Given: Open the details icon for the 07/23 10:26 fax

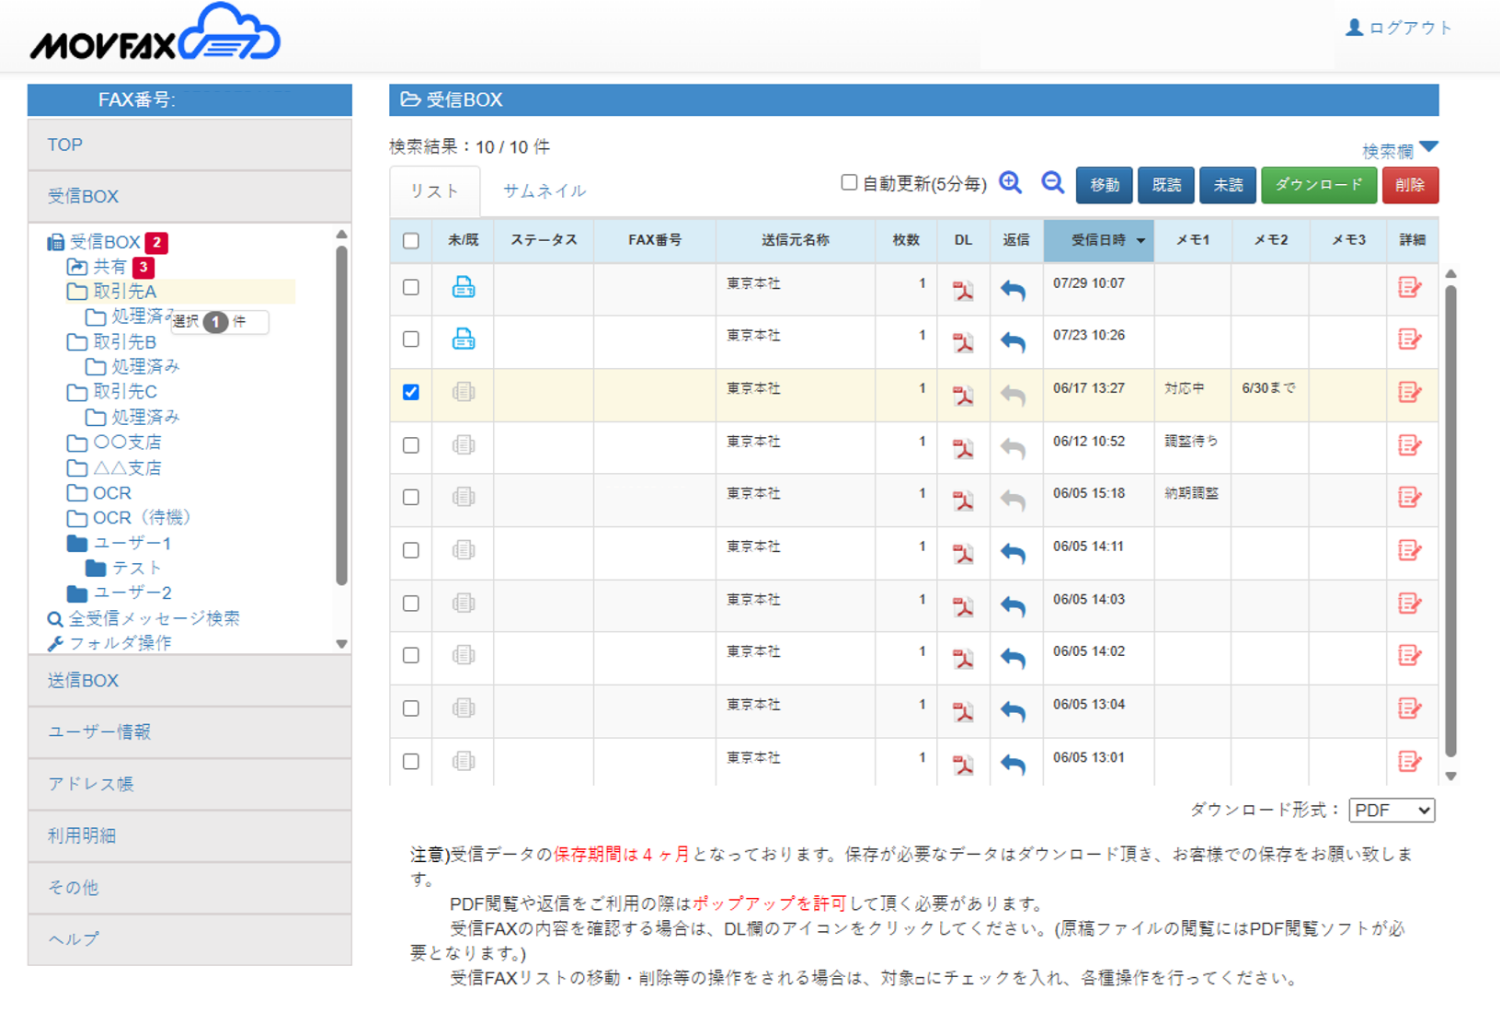Looking at the screenshot, I should pyautogui.click(x=1410, y=340).
